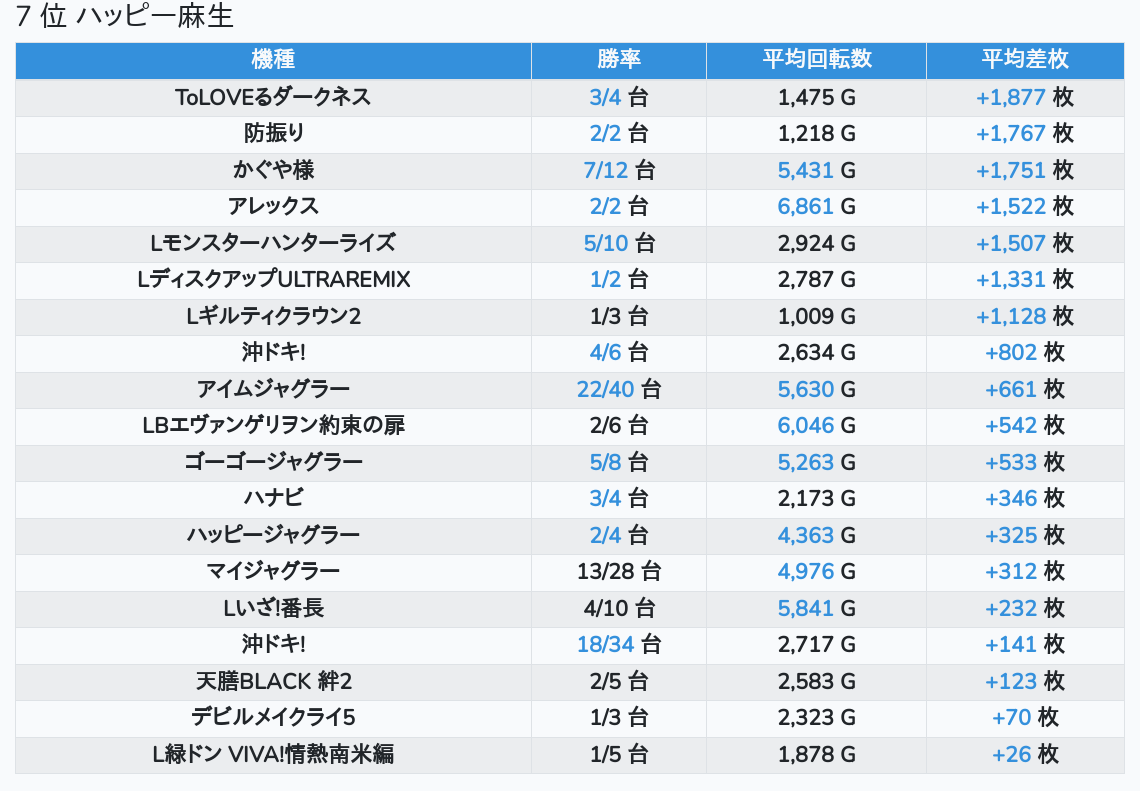This screenshot has height=791, width=1140.
Task: Click the 5/10 台 win rate value
Action: coord(619,244)
